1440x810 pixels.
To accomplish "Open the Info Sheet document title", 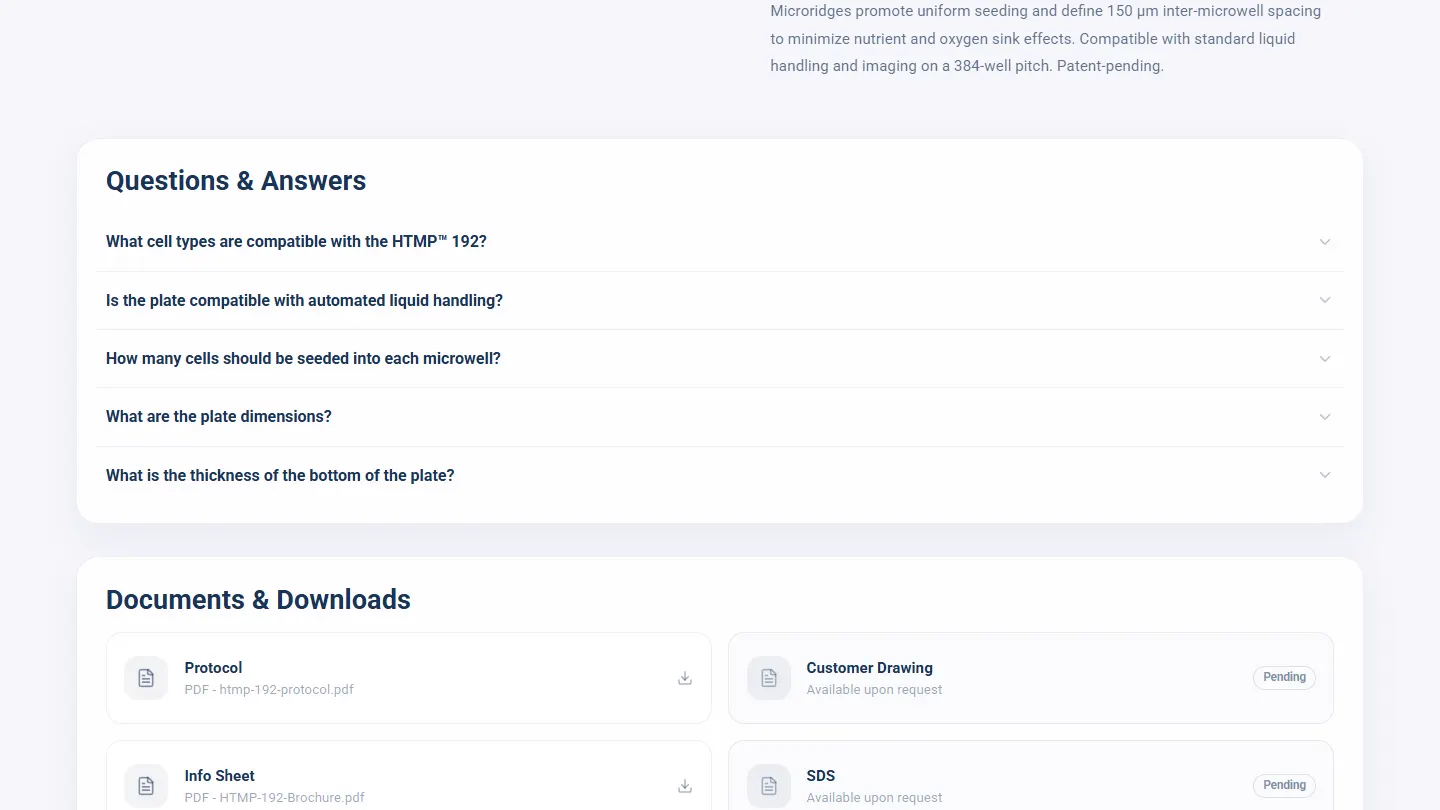I will pyautogui.click(x=219, y=776).
